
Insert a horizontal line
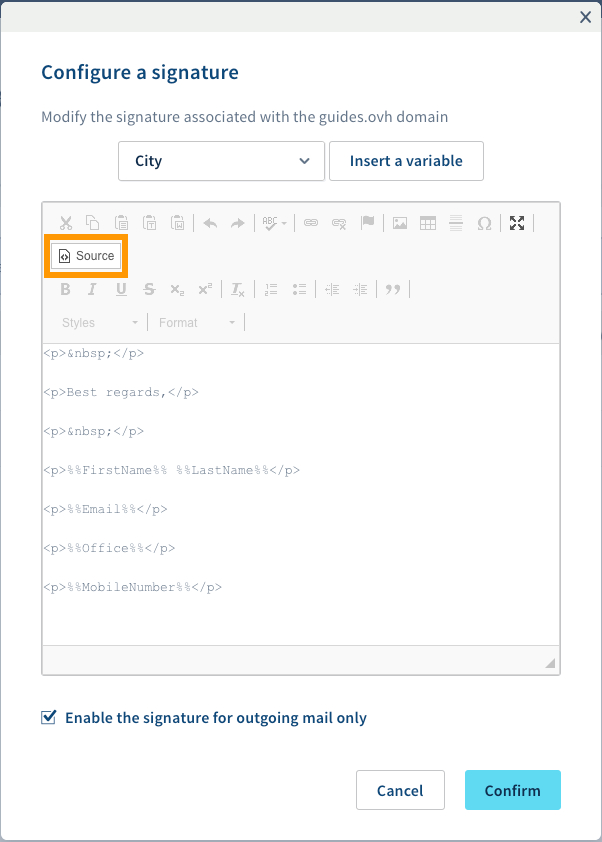tap(455, 223)
